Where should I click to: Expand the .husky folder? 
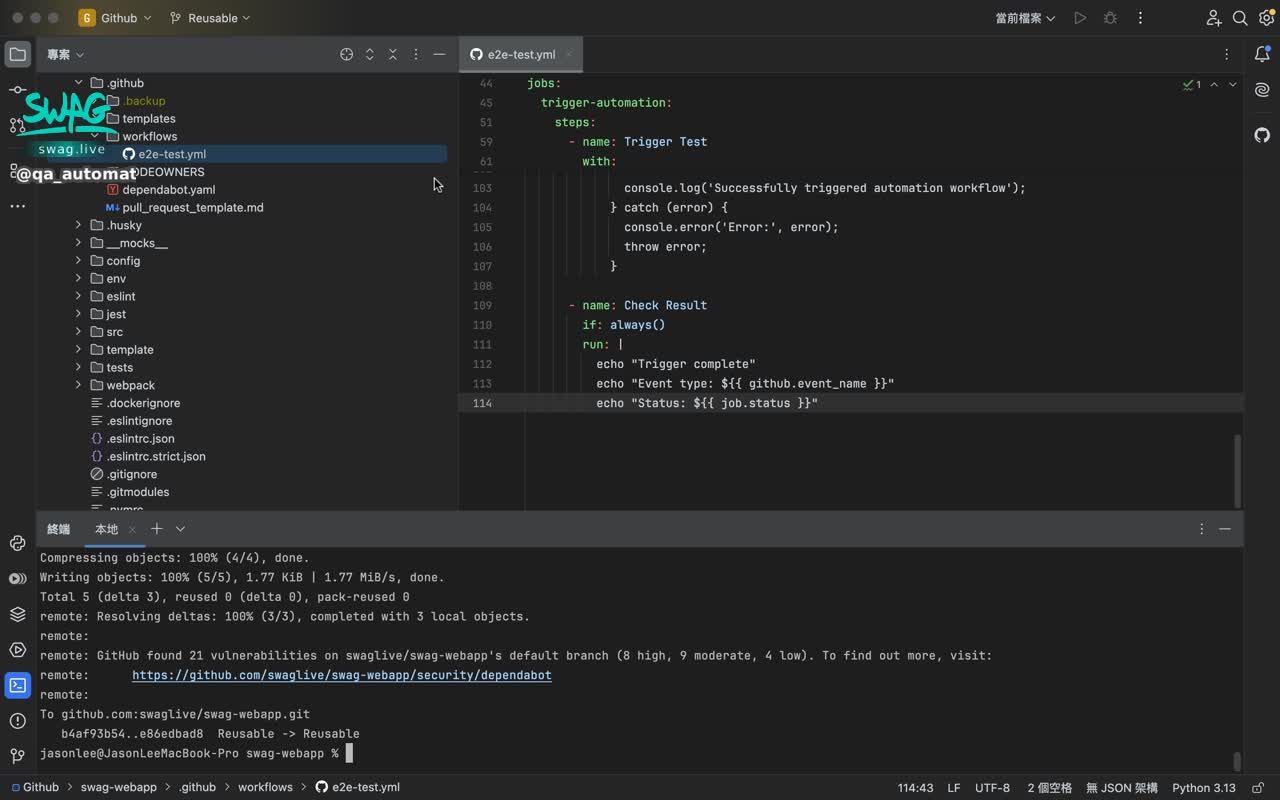78,225
